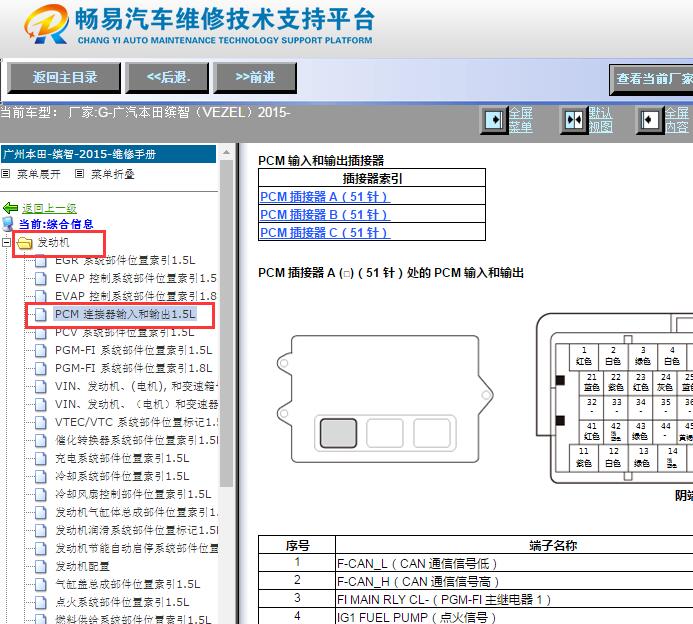This screenshot has height=624, width=693.
Task: Click page icon of 气缸盖总成部件位置索引1.5L
Action: click(41, 585)
